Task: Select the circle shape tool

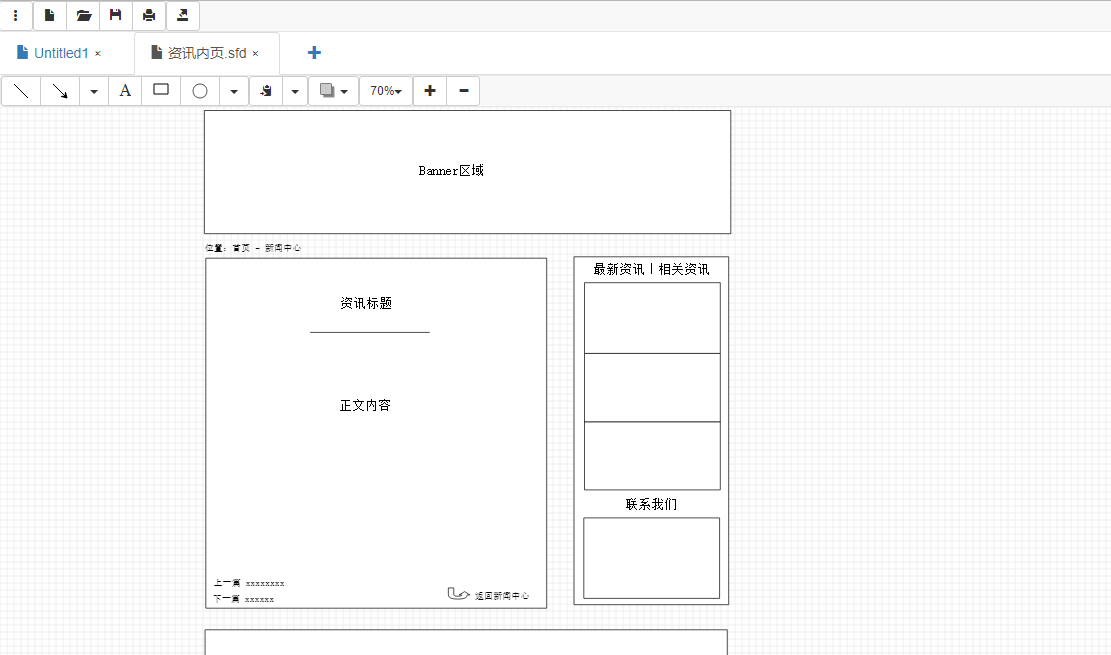Action: (x=200, y=91)
